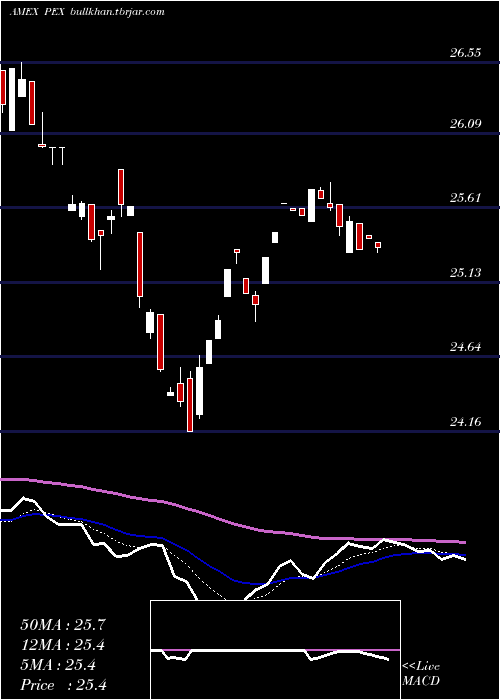Click the <<Live MACD label
This screenshot has width=500, height=700.
421,674
